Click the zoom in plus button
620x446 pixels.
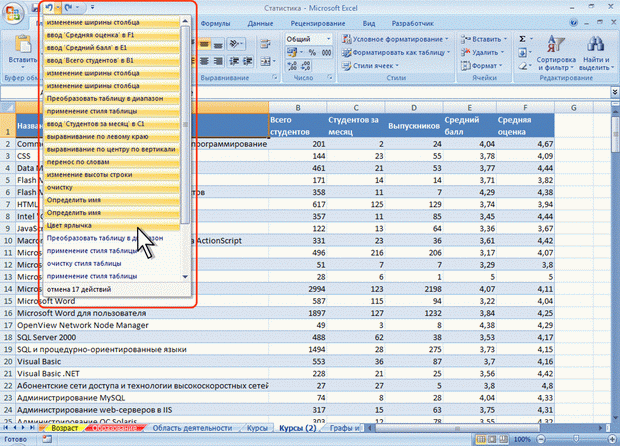612,439
